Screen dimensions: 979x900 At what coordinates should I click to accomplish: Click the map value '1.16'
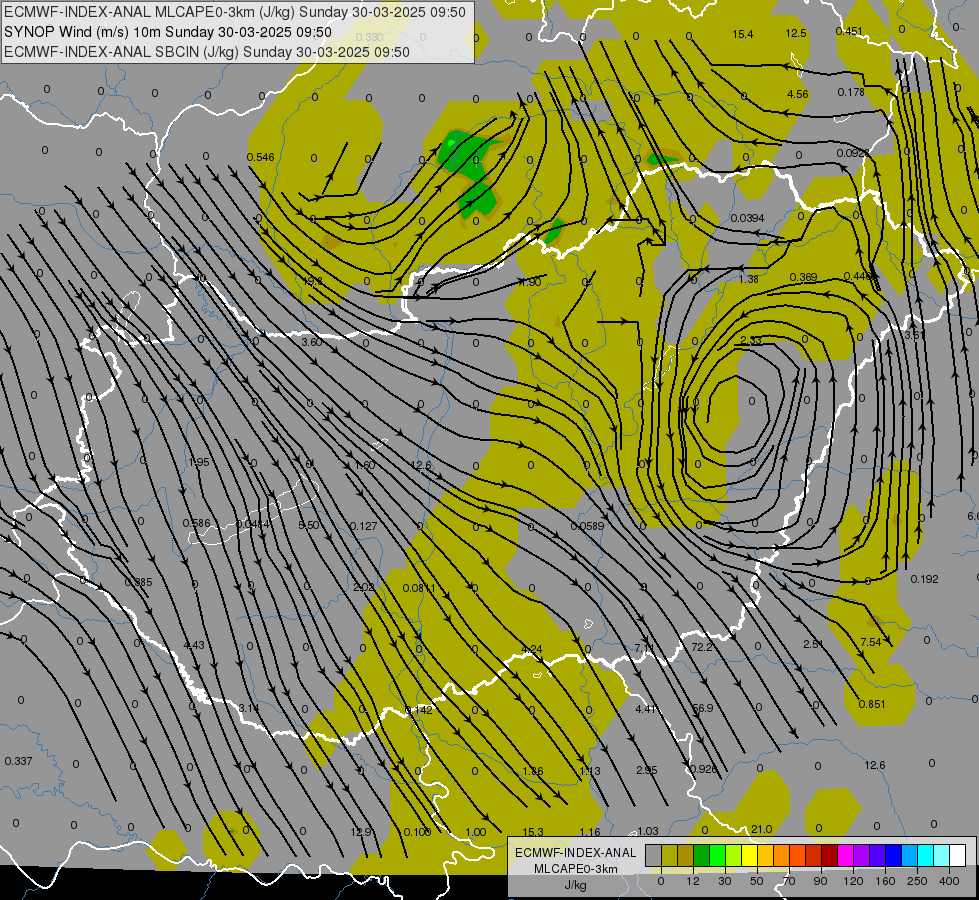(589, 832)
